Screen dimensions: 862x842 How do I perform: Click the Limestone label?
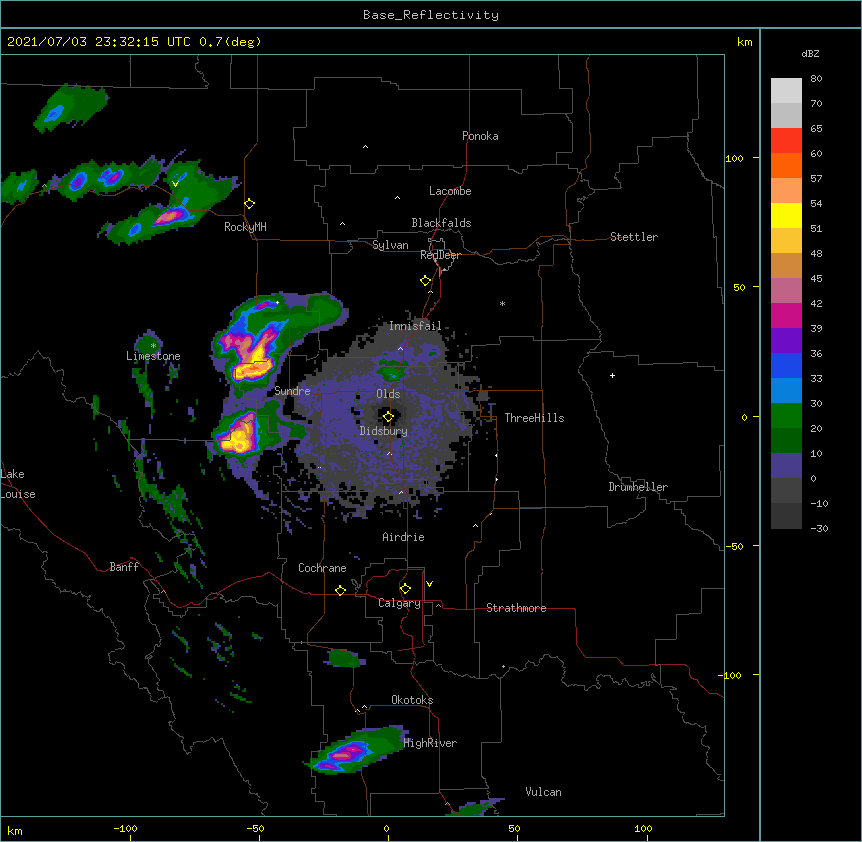(x=153, y=356)
